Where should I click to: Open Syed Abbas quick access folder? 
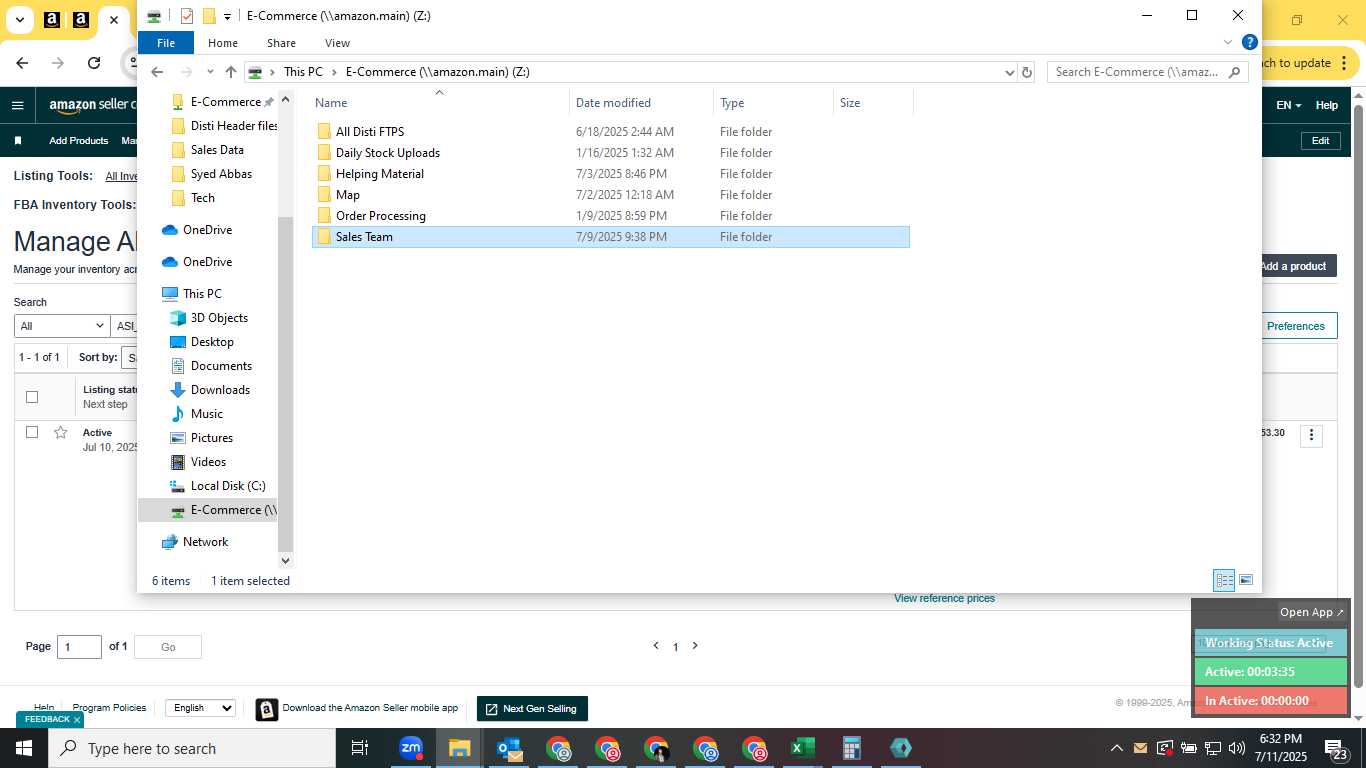(221, 174)
